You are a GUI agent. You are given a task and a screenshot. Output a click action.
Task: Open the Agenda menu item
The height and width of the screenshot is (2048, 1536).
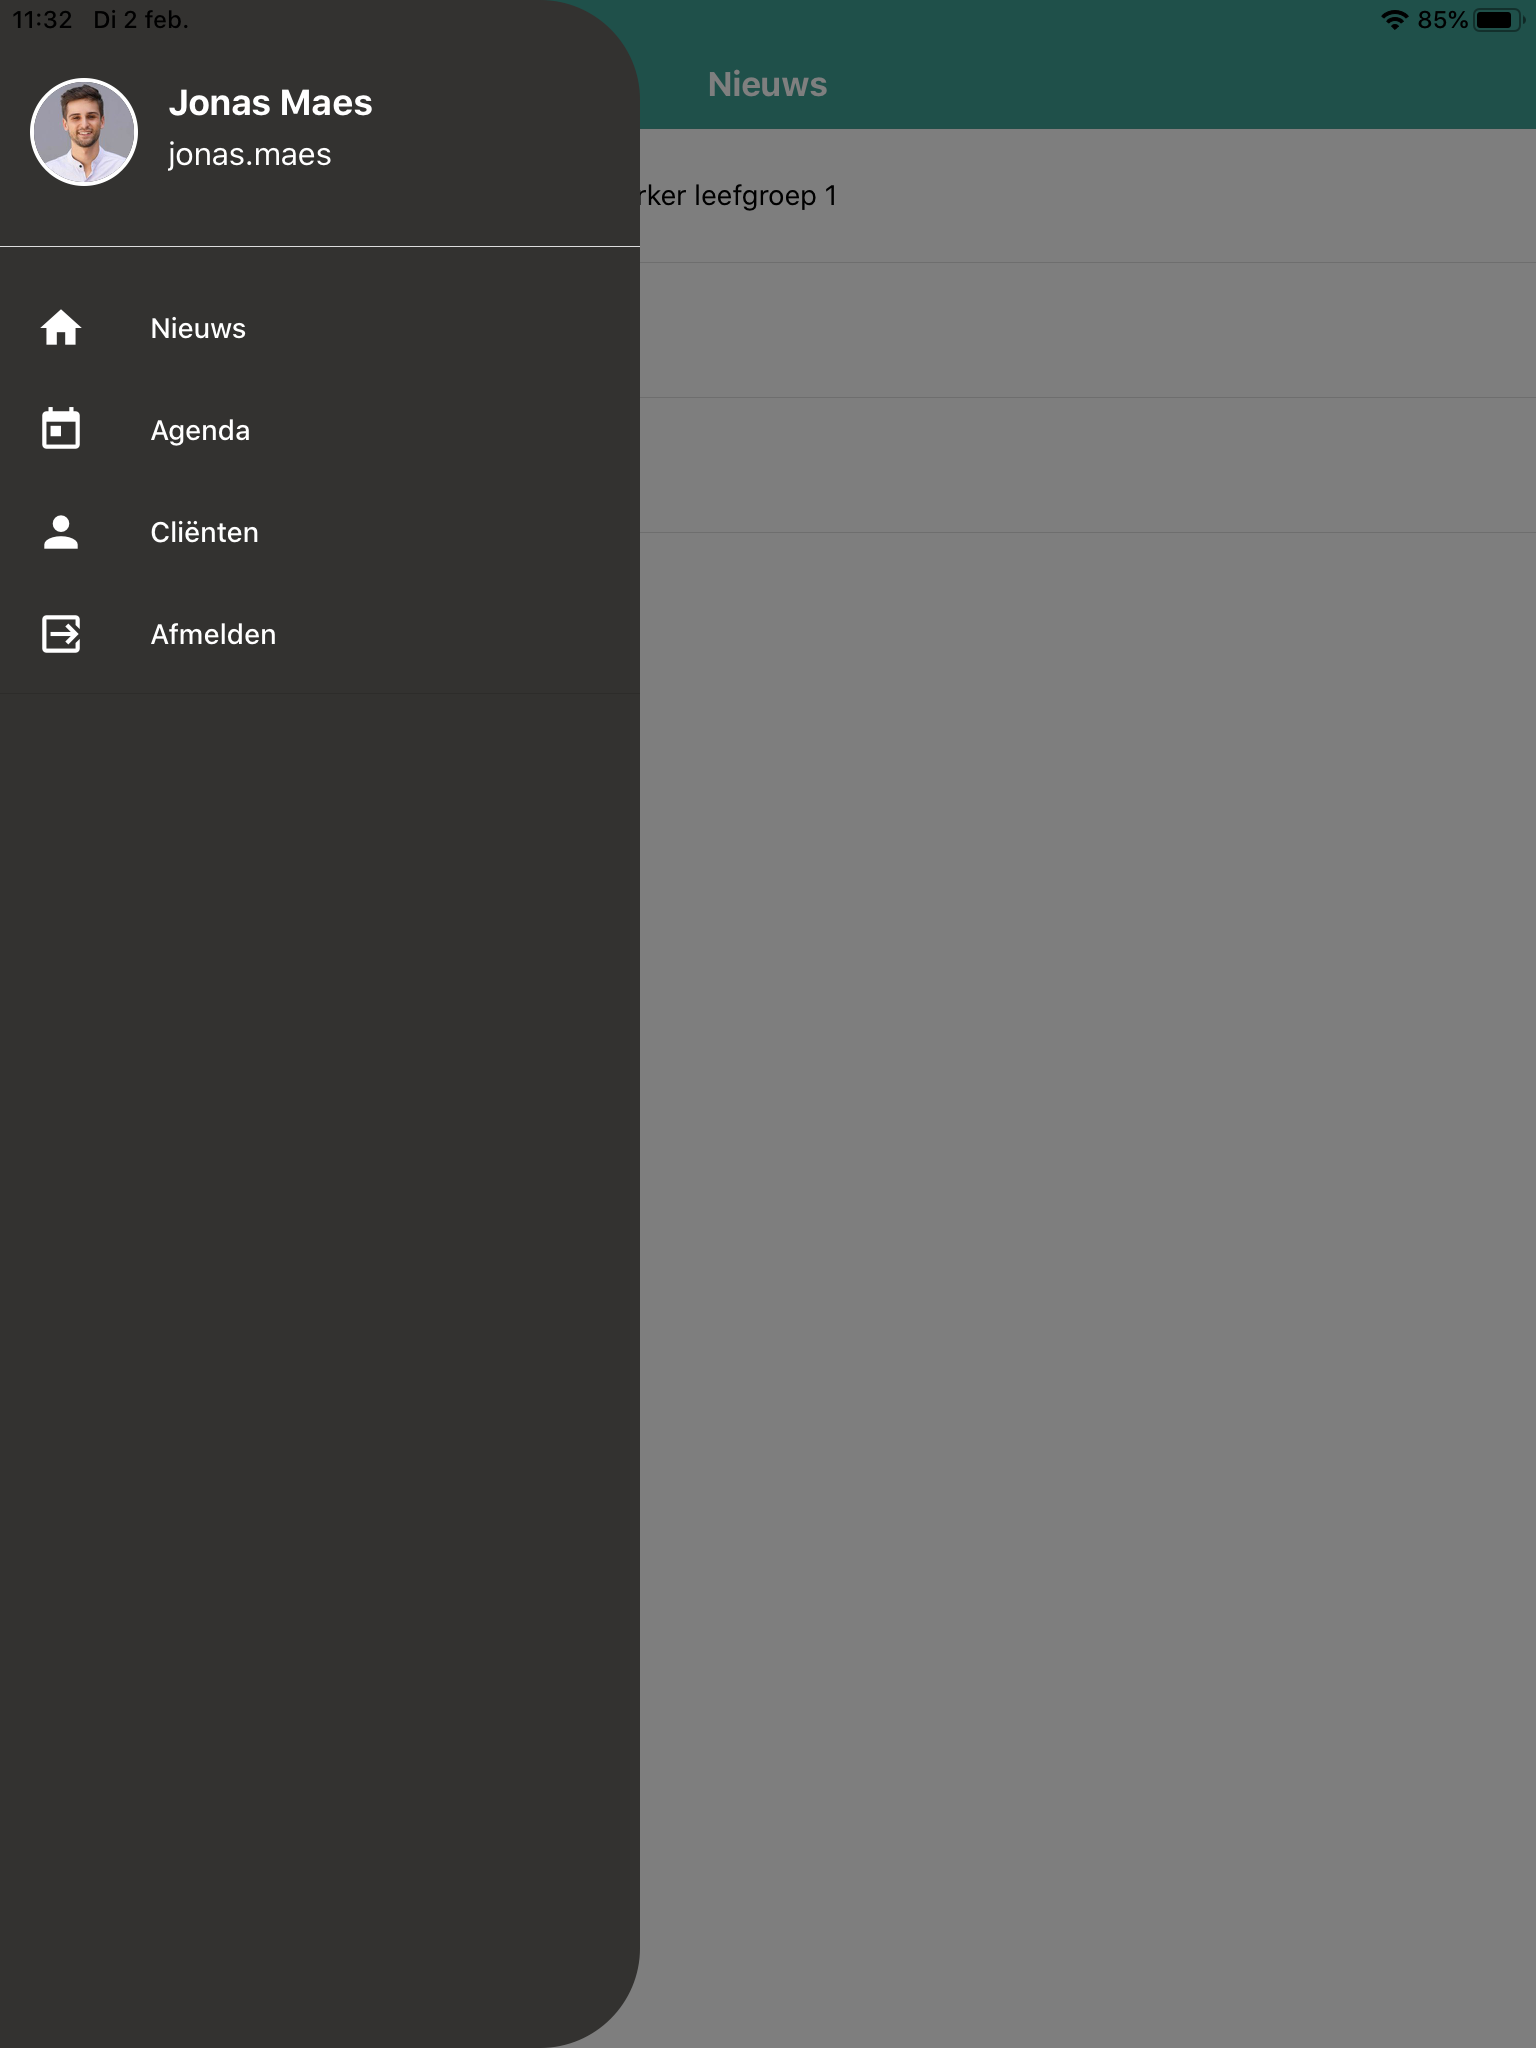click(x=320, y=430)
